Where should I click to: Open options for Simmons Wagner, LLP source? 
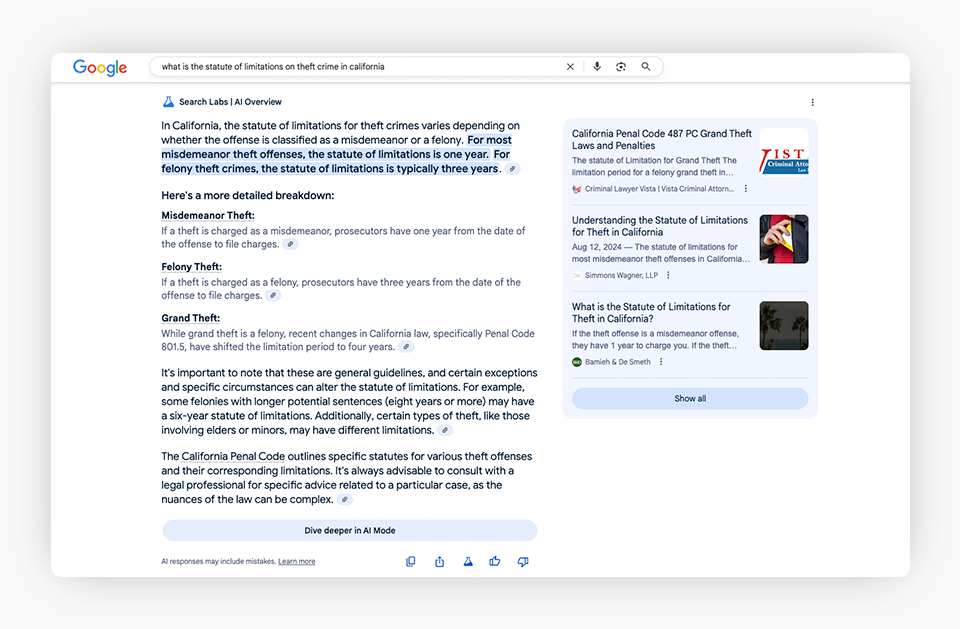[x=668, y=275]
